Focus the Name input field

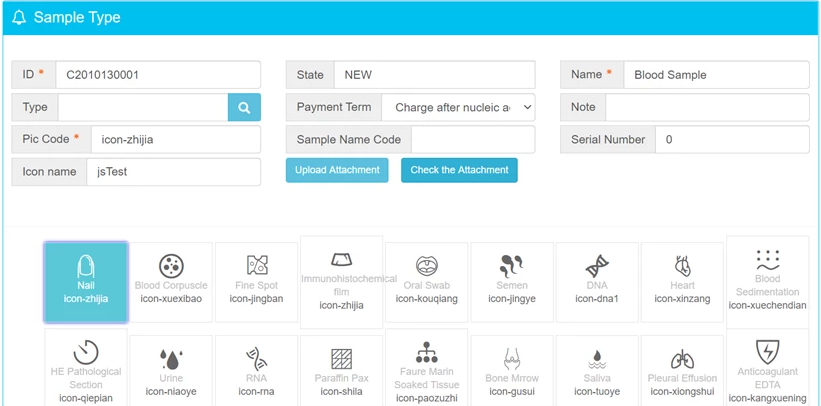point(715,75)
